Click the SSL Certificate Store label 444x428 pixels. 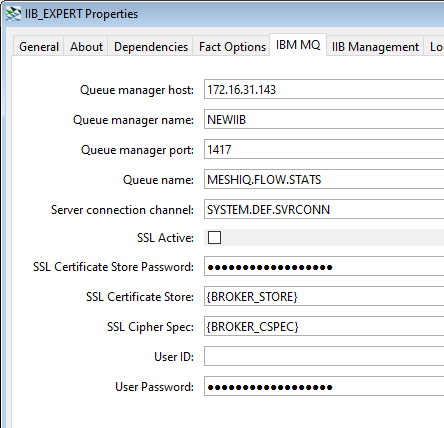[x=140, y=297]
